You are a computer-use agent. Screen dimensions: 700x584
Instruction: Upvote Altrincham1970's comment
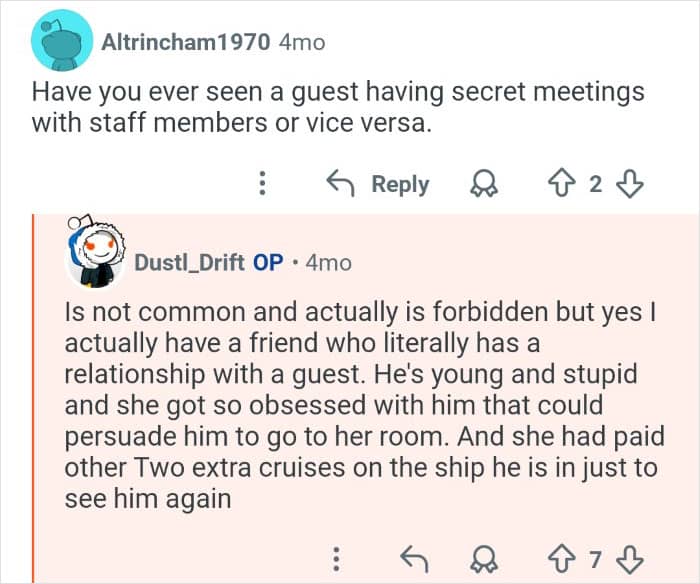(x=562, y=184)
